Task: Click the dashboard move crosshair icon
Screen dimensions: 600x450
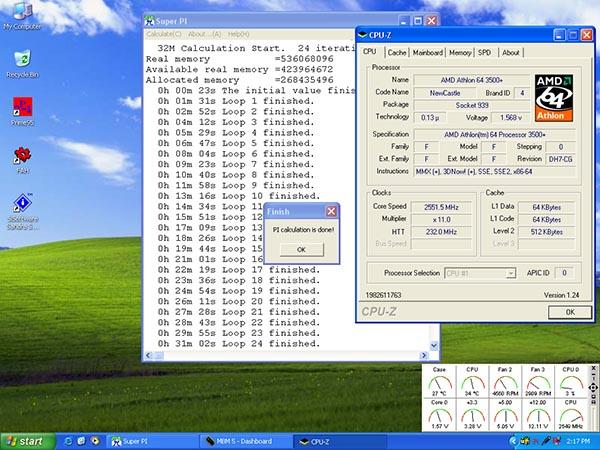Action: tap(593, 388)
